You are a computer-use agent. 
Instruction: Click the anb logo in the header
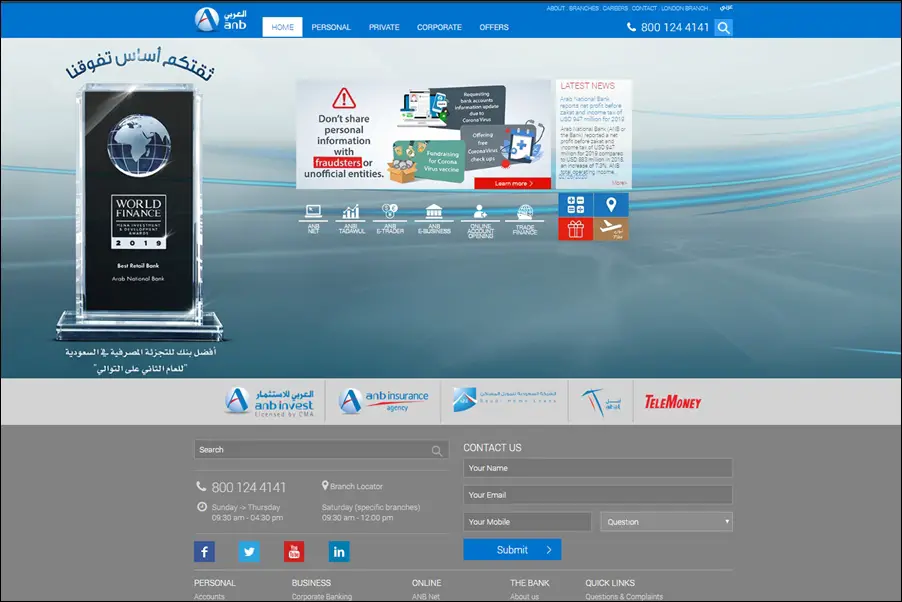221,20
